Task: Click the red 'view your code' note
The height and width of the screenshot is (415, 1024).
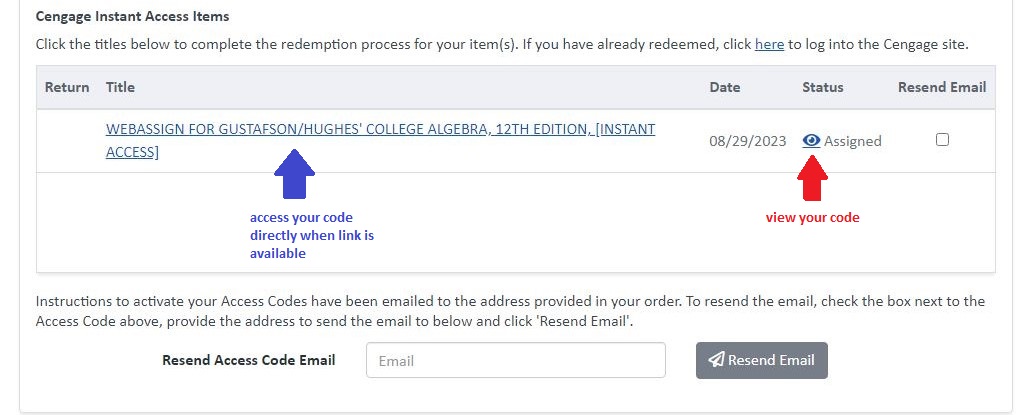Action: pos(813,218)
